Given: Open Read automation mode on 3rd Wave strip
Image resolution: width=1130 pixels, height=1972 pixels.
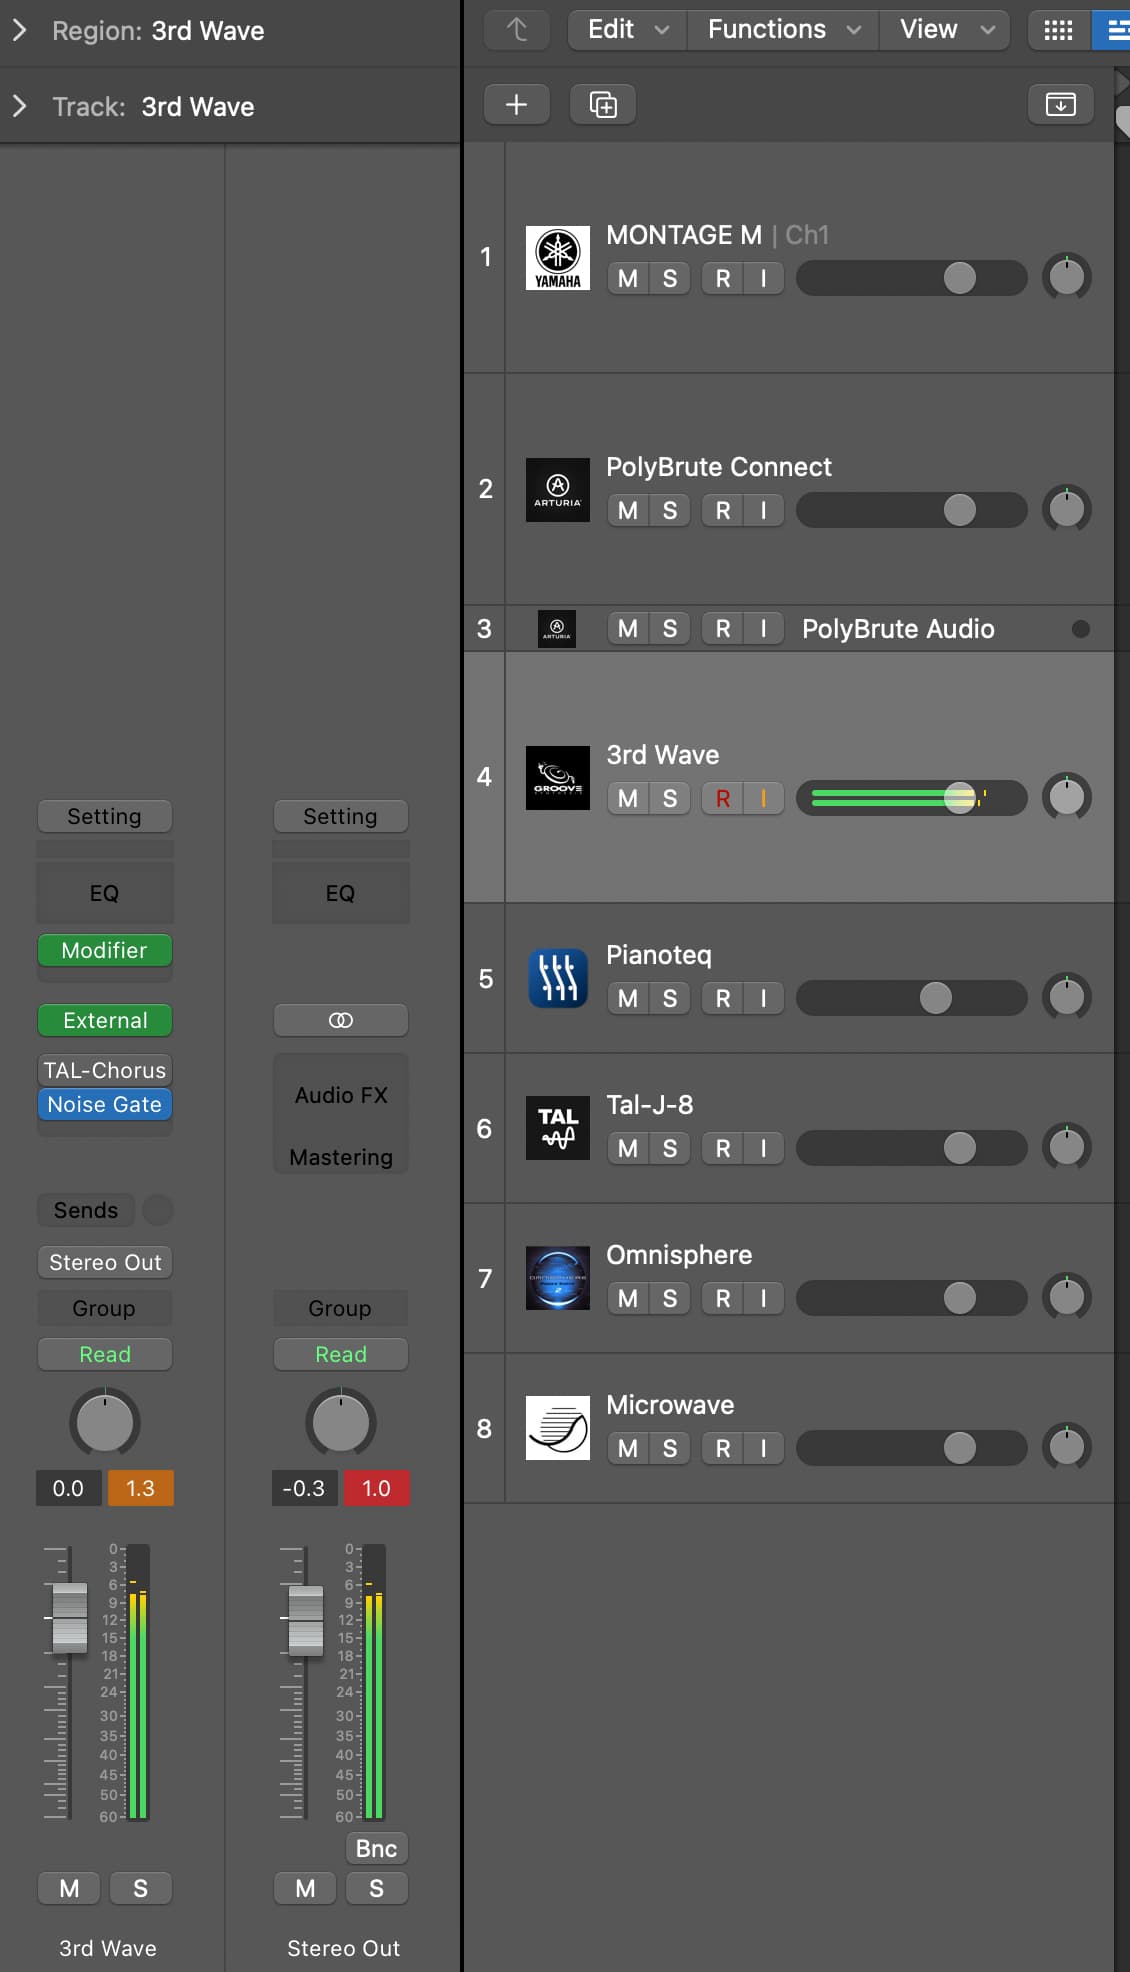Looking at the screenshot, I should click(105, 1354).
